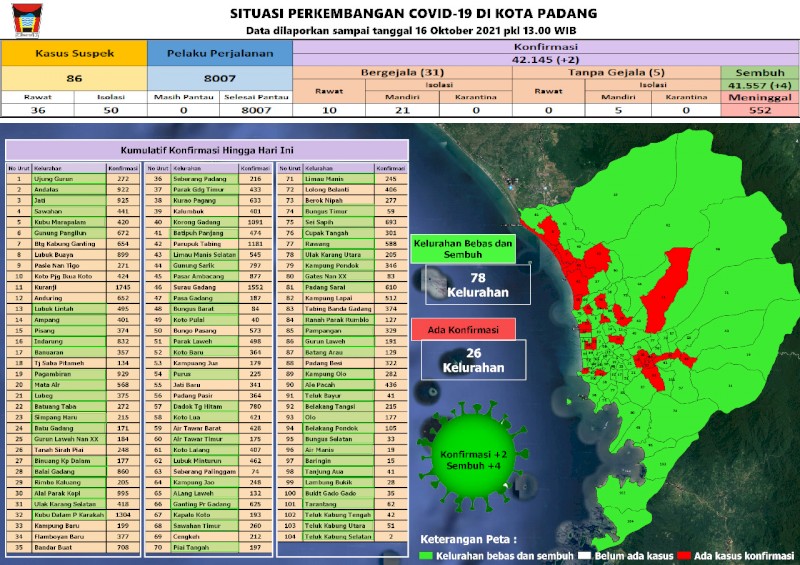The width and height of the screenshot is (800, 565).
Task: Select the Lubuk Buaya kelurahan cell
Action: coord(69,255)
